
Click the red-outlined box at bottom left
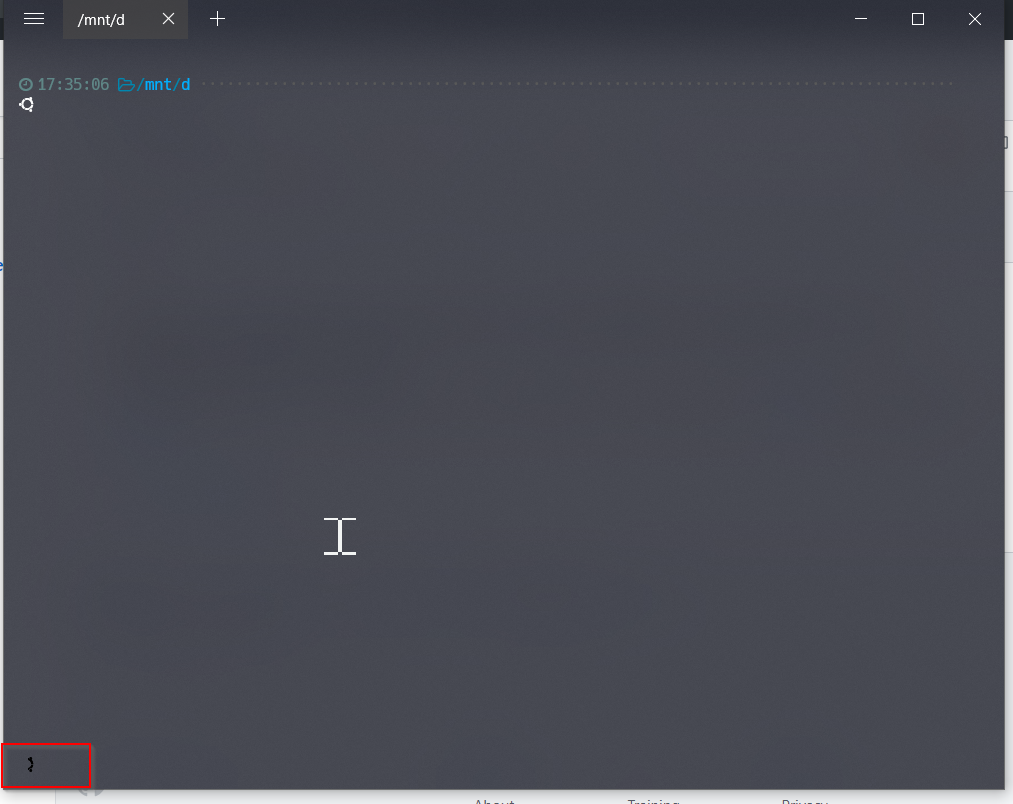(x=47, y=766)
